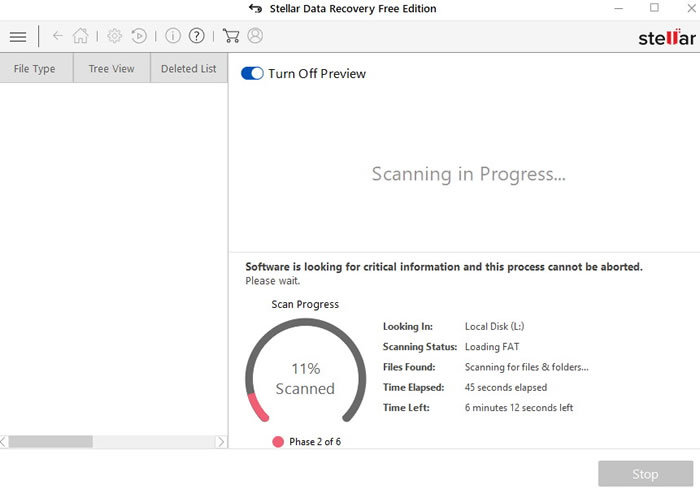The height and width of the screenshot is (494, 700).
Task: Open the help question mark icon
Action: 197,36
